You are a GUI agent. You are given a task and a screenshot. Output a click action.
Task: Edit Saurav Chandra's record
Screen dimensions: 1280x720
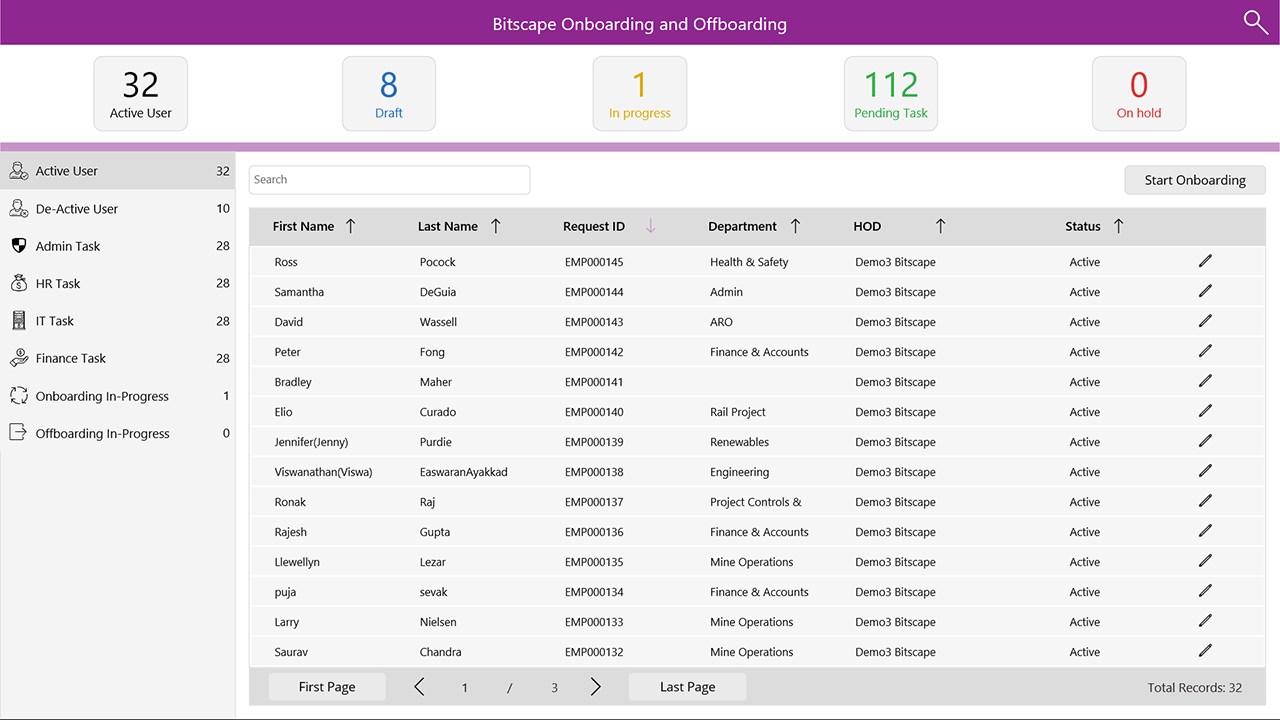pyautogui.click(x=1205, y=651)
